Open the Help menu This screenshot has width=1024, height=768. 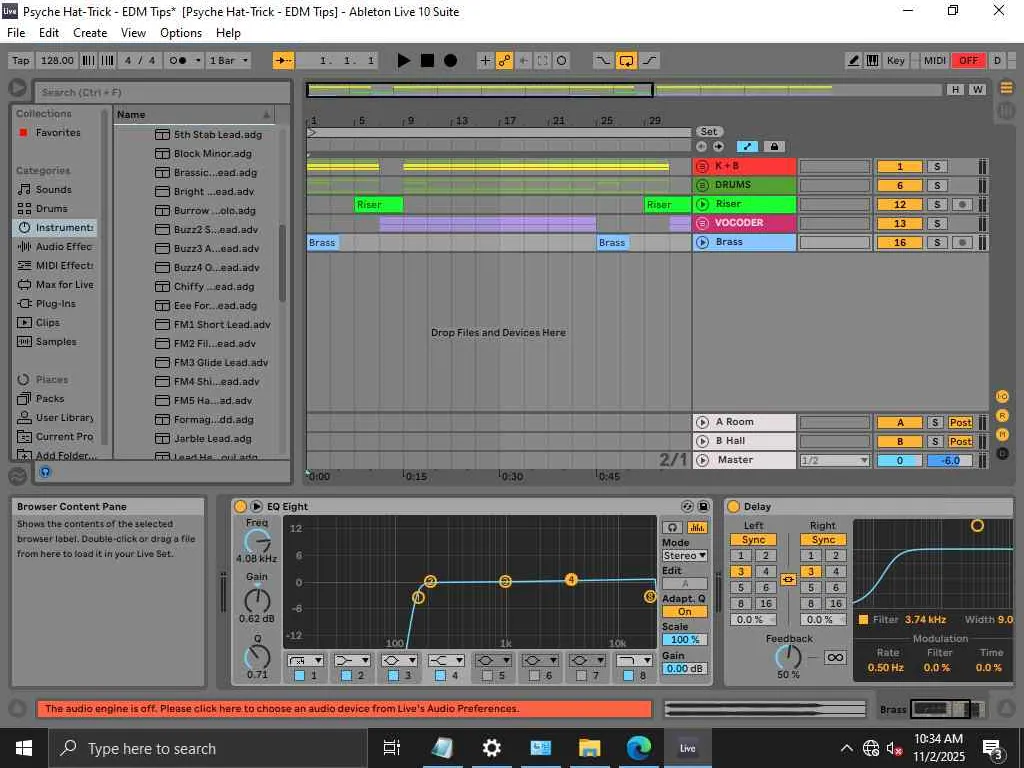pos(229,33)
